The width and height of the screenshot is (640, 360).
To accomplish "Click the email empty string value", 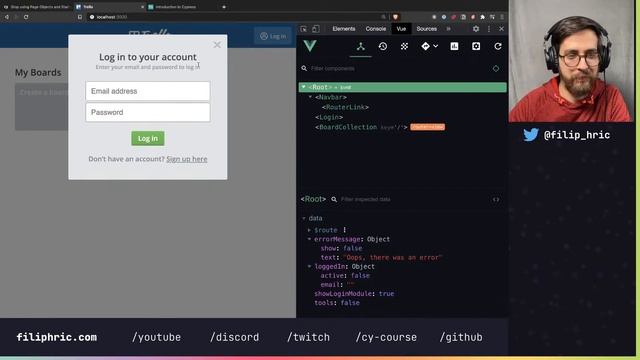I will tap(350, 284).
